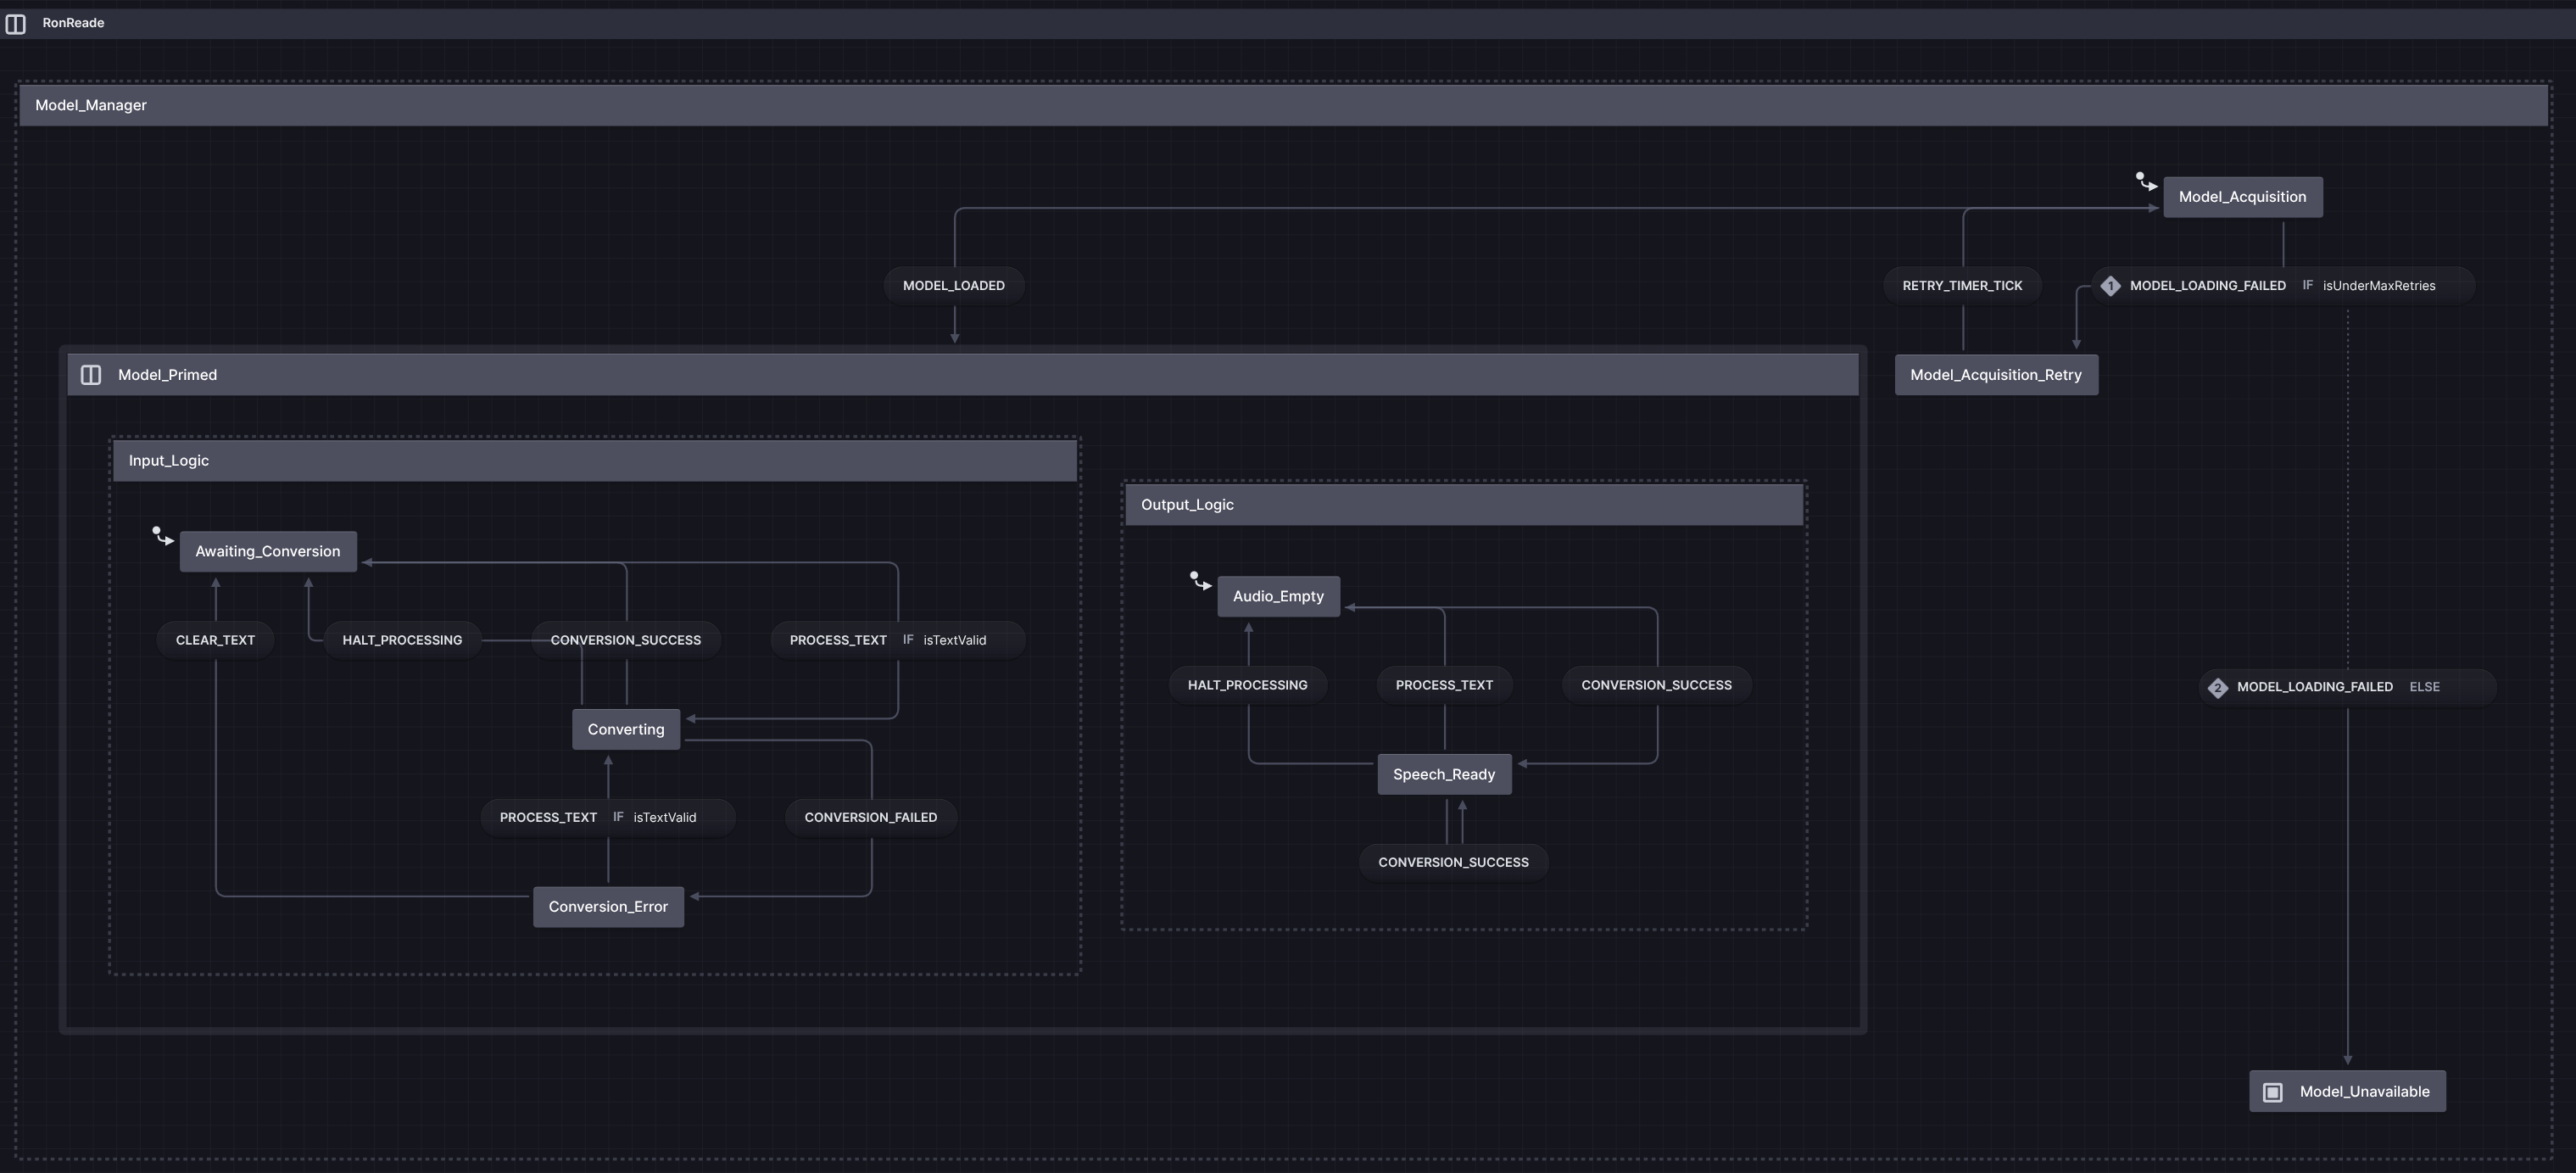Click the MODEL_LOADED transition label
This screenshot has width=2576, height=1173.
[x=953, y=285]
